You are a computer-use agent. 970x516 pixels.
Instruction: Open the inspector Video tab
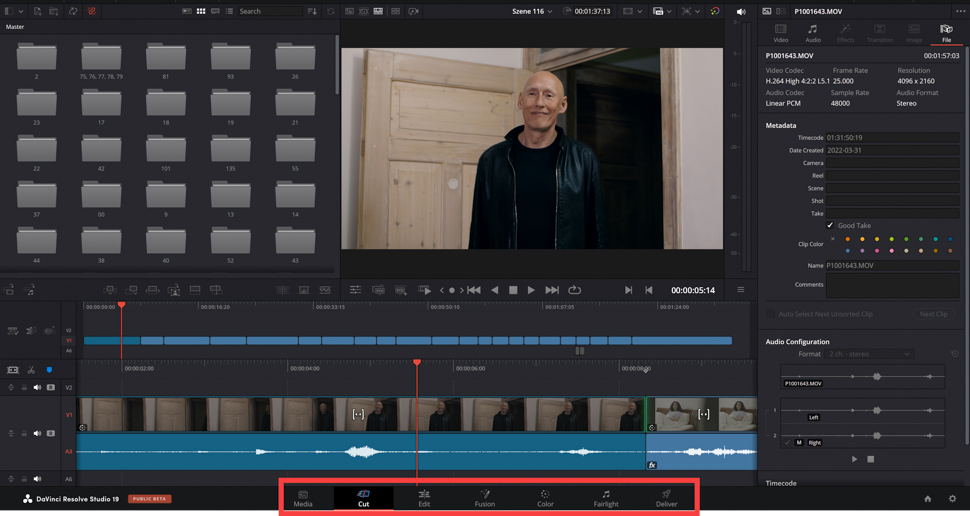tap(780, 33)
